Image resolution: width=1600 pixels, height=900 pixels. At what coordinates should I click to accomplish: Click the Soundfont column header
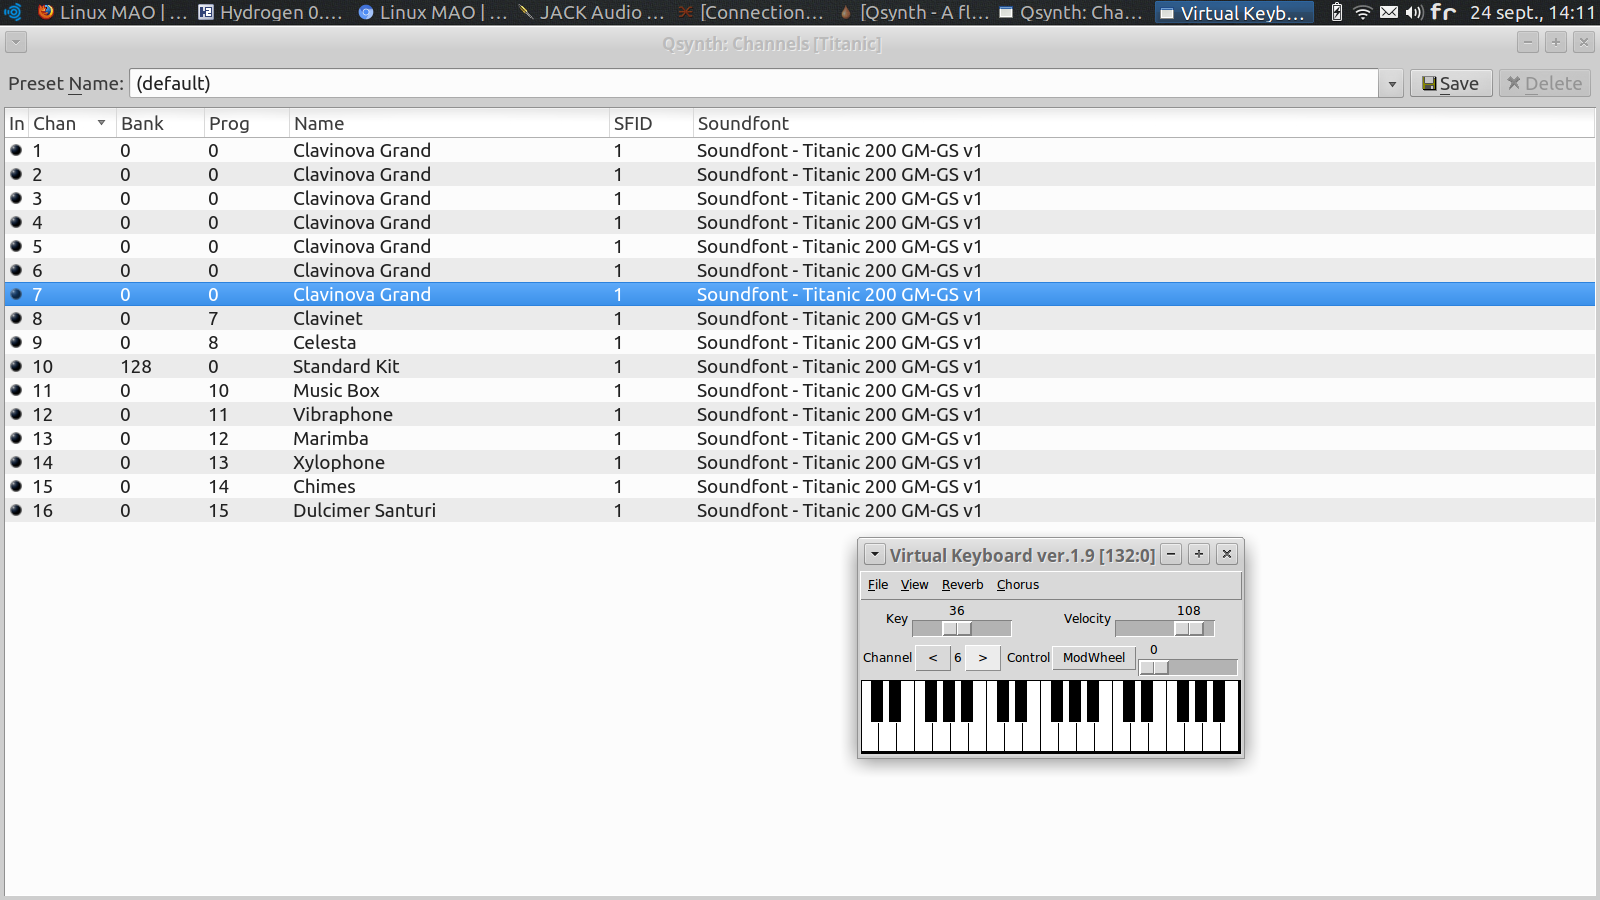pos(1144,123)
